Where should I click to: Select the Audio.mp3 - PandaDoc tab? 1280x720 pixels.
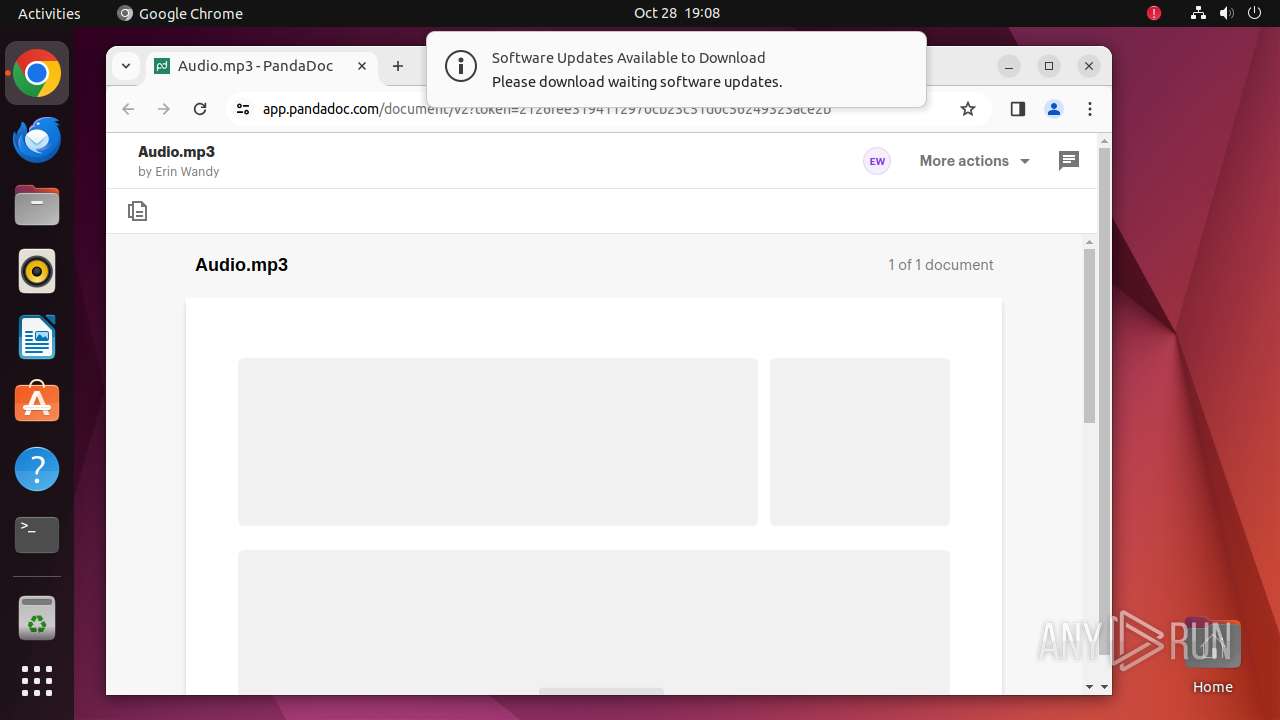(258, 66)
